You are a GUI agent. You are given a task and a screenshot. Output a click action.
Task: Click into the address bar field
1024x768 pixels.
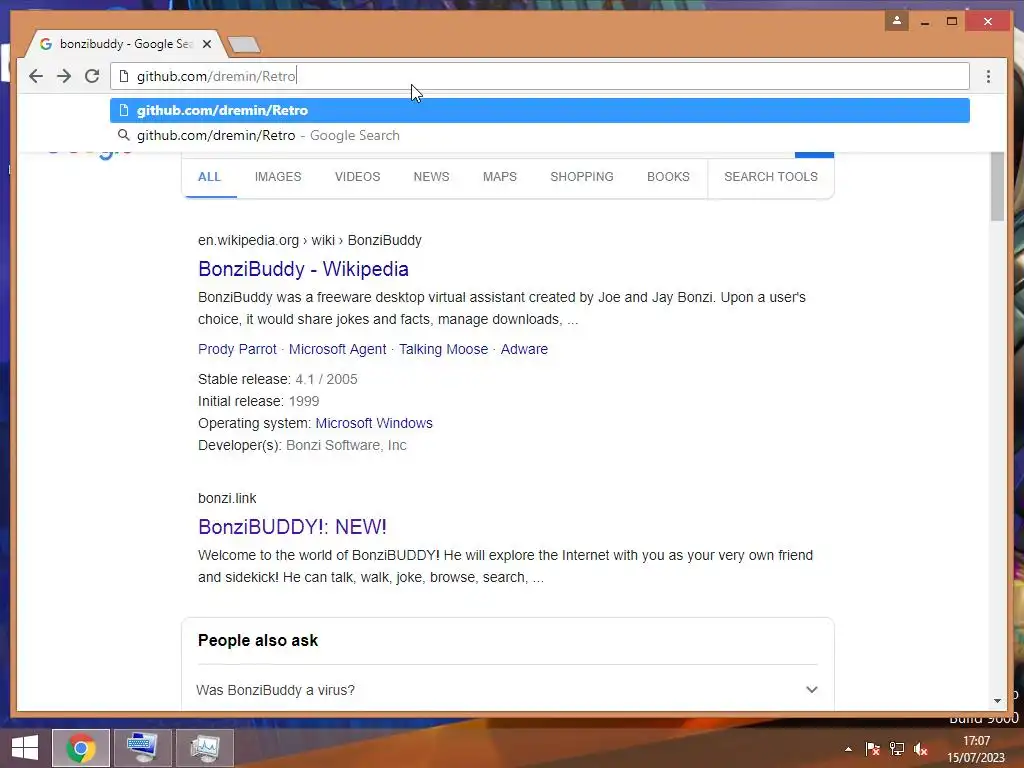click(539, 76)
